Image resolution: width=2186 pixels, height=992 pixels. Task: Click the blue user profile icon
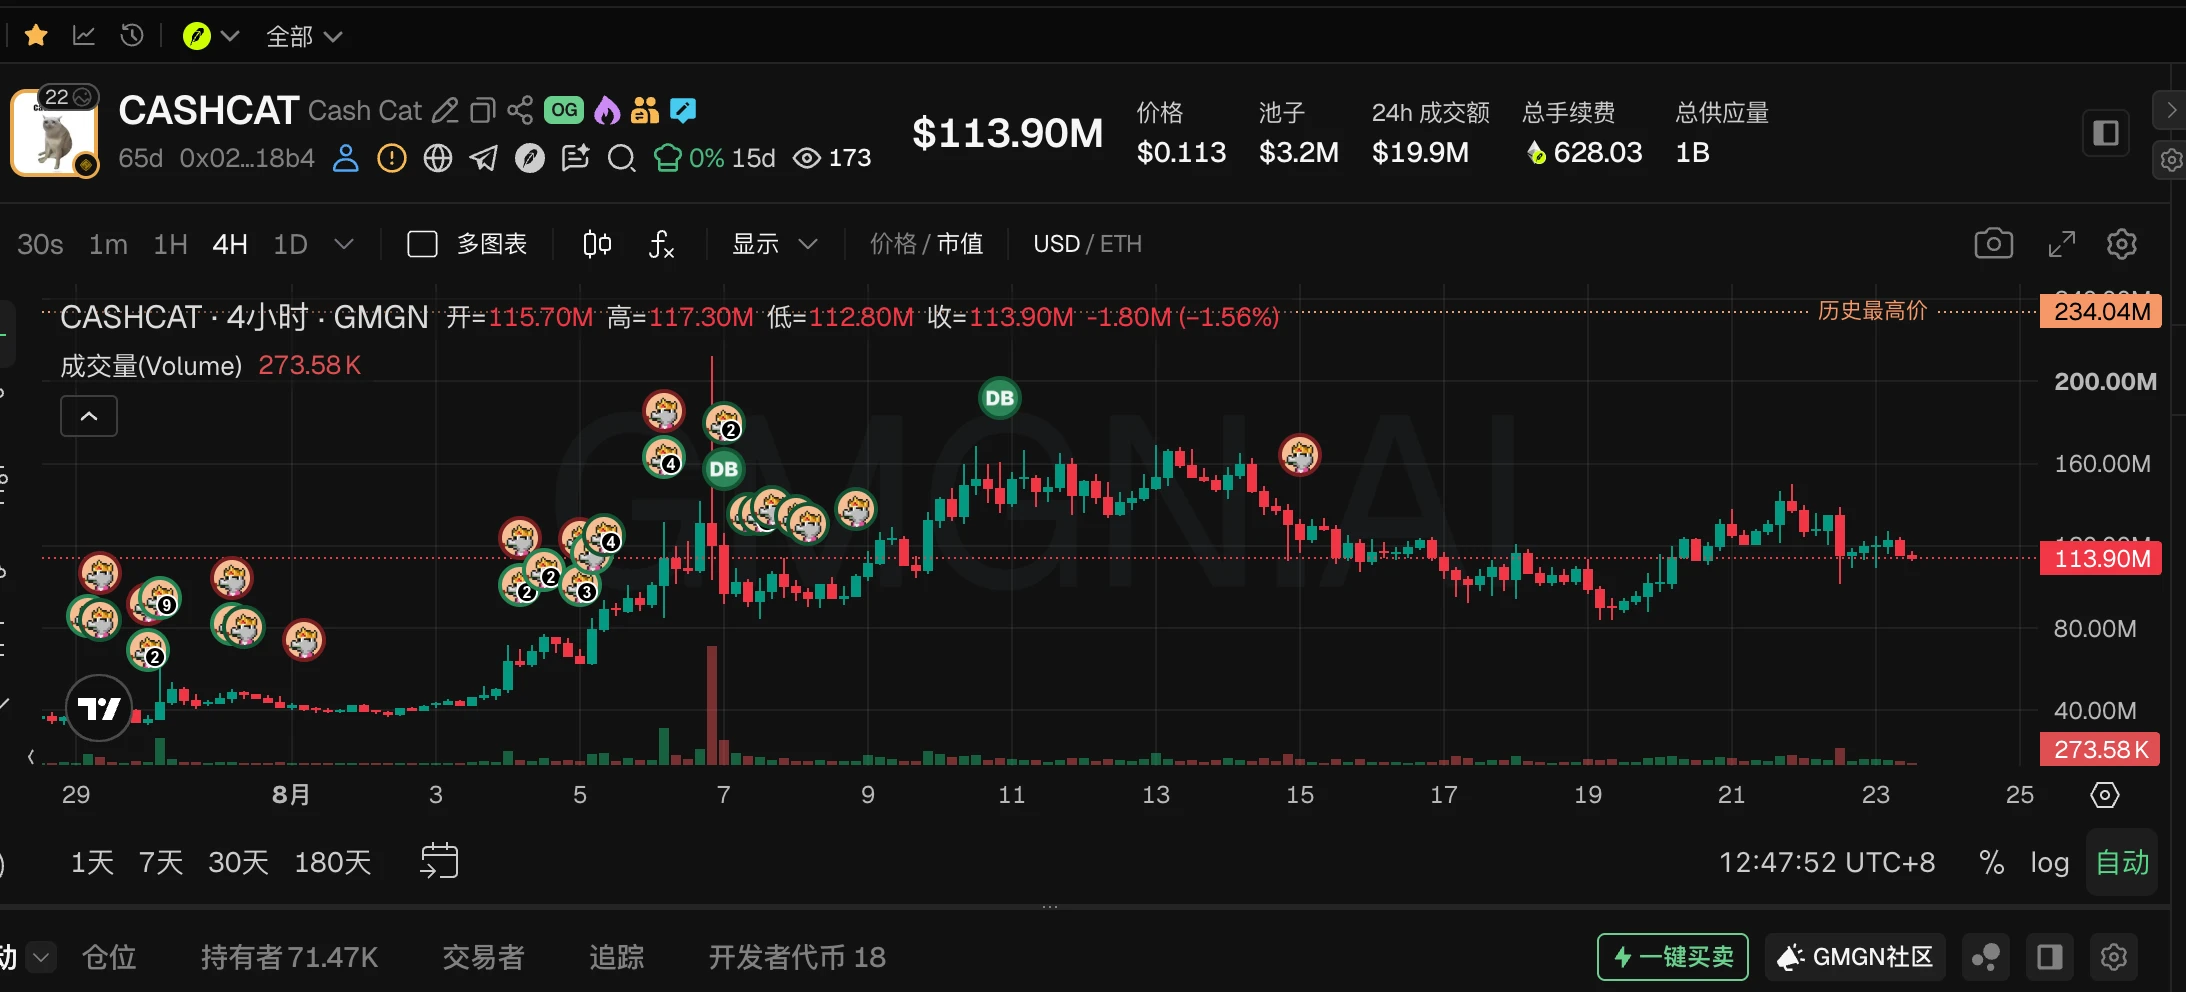pyautogui.click(x=346, y=158)
